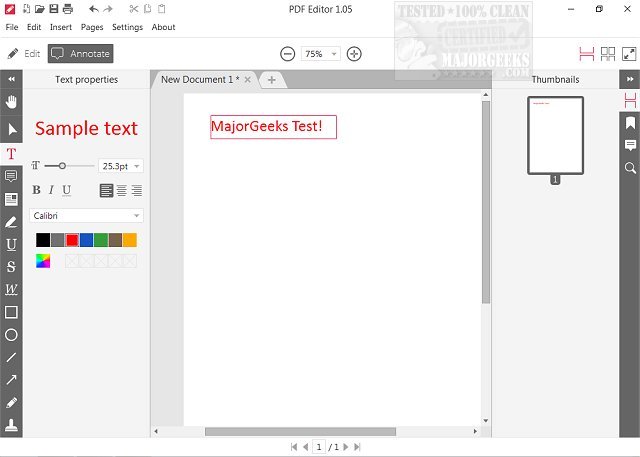Switch to Edit mode
The width and height of the screenshot is (640, 457).
(x=24, y=53)
